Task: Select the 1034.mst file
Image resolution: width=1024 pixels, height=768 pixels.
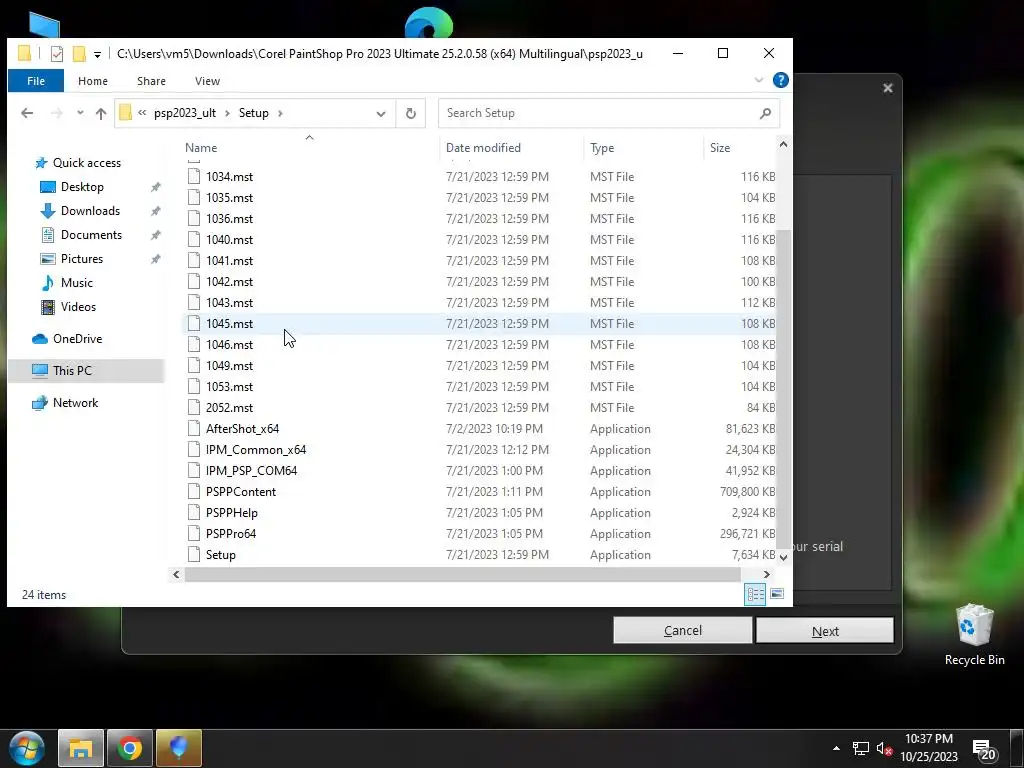Action: pos(229,177)
